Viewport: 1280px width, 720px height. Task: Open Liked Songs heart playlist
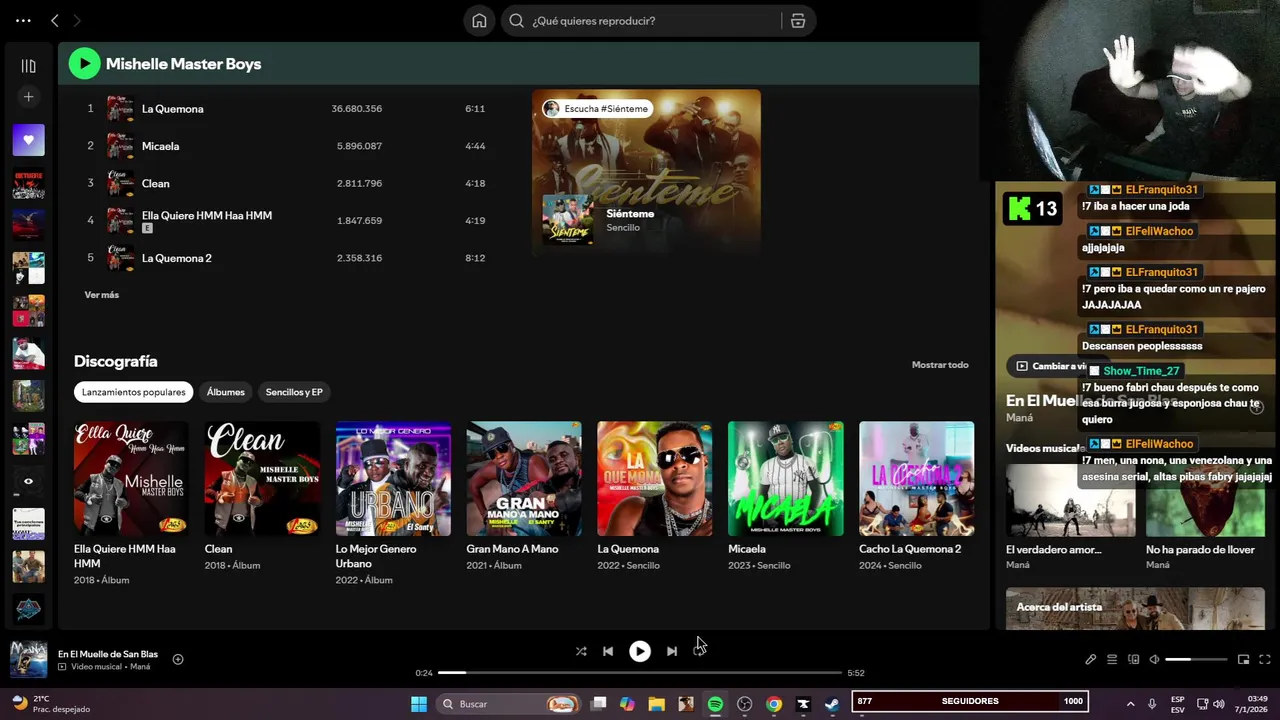click(x=28, y=140)
